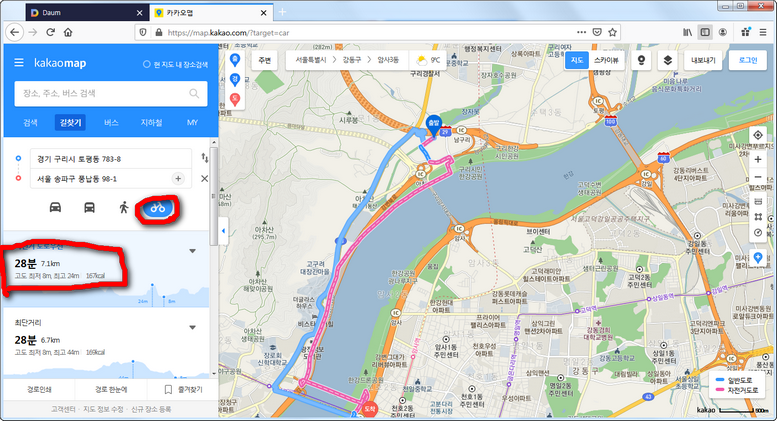
Task: Open the 지하철 tab
Action: coord(151,122)
